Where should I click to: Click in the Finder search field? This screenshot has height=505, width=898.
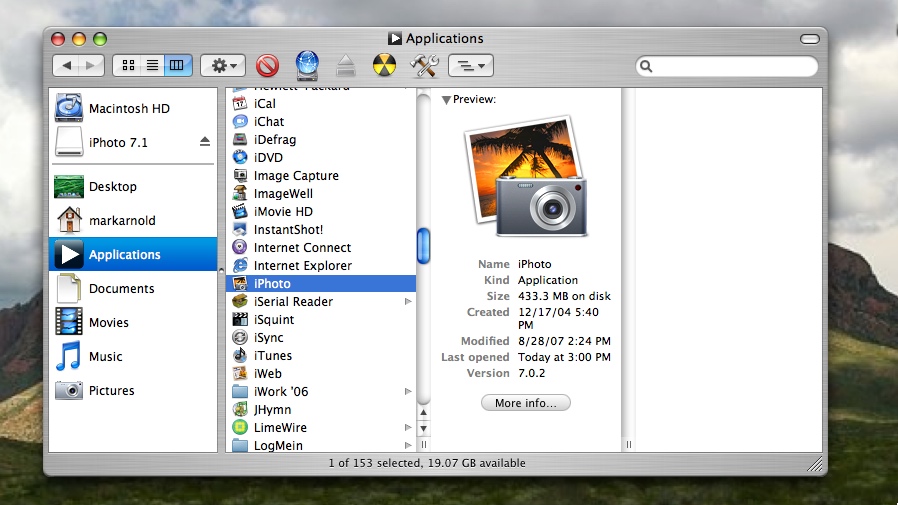tap(727, 66)
